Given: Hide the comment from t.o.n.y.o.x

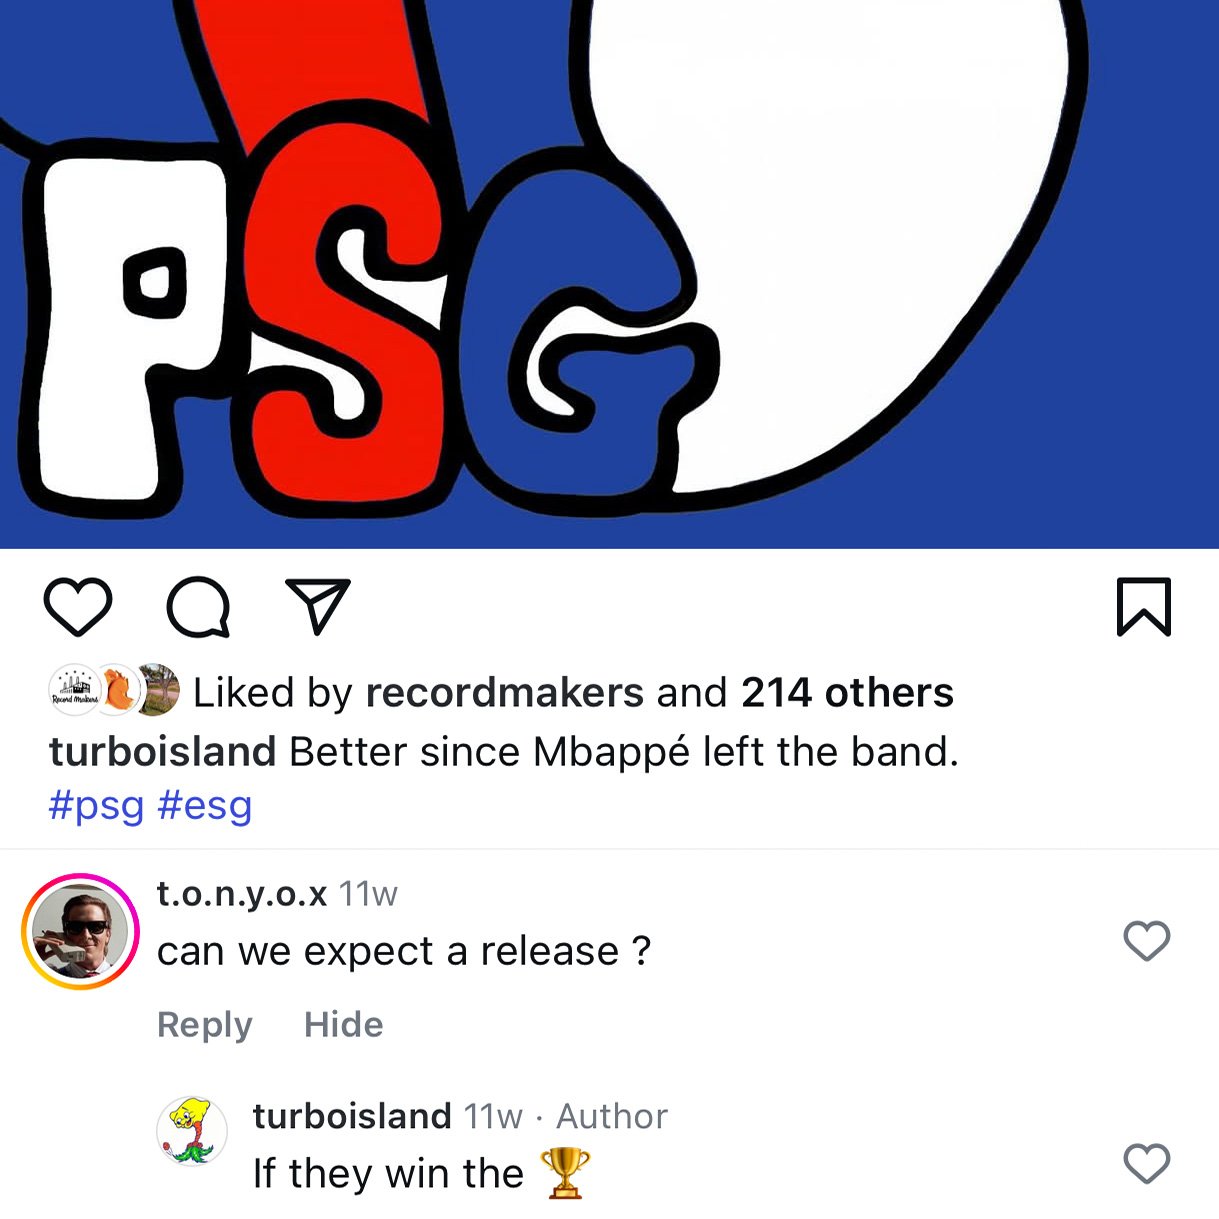Looking at the screenshot, I should pyautogui.click(x=344, y=1024).
